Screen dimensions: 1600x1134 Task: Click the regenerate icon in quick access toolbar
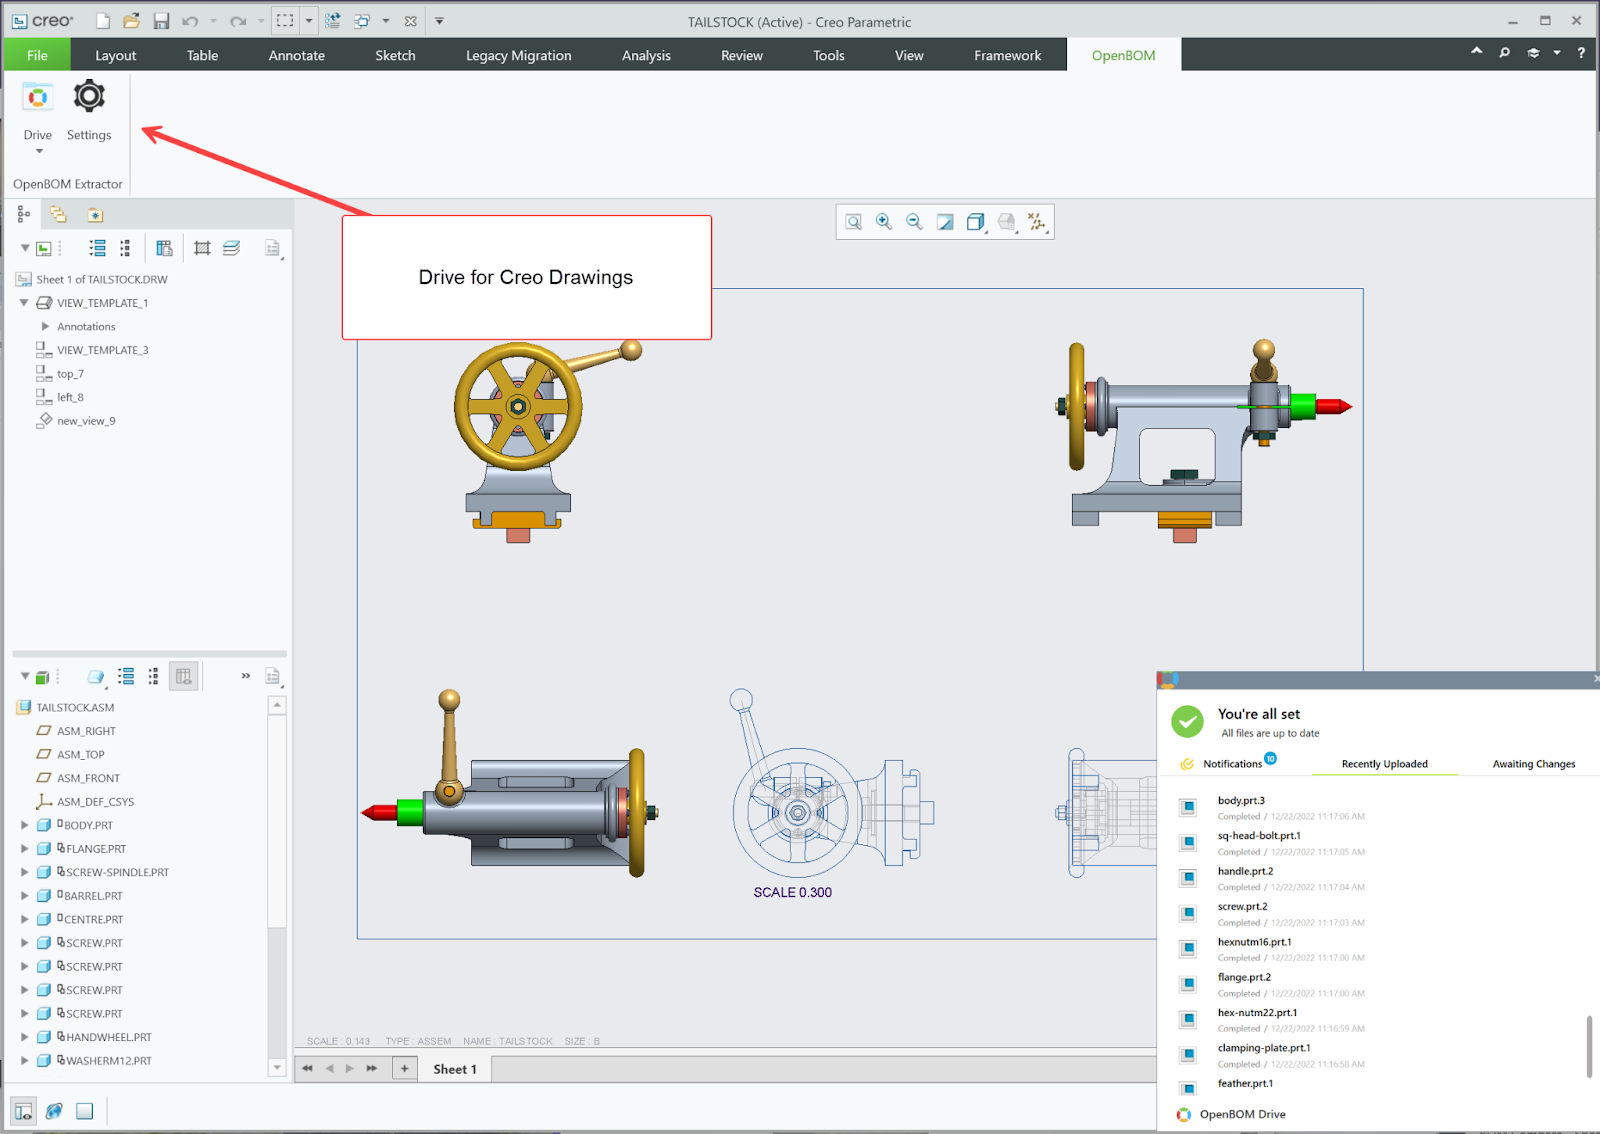point(333,21)
